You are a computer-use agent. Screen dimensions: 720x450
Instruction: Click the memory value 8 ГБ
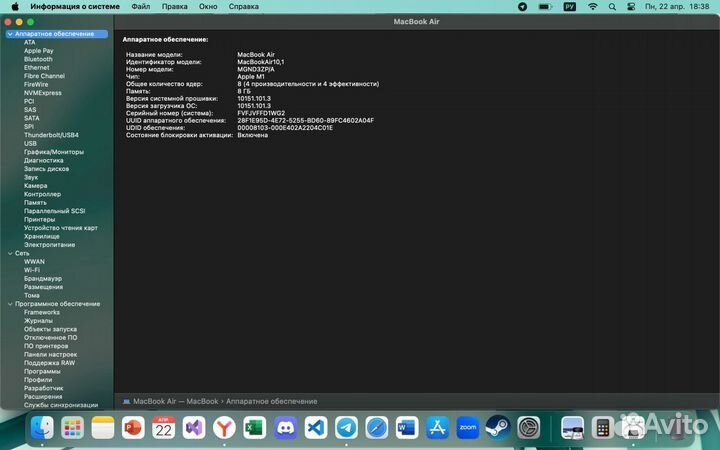[244, 91]
